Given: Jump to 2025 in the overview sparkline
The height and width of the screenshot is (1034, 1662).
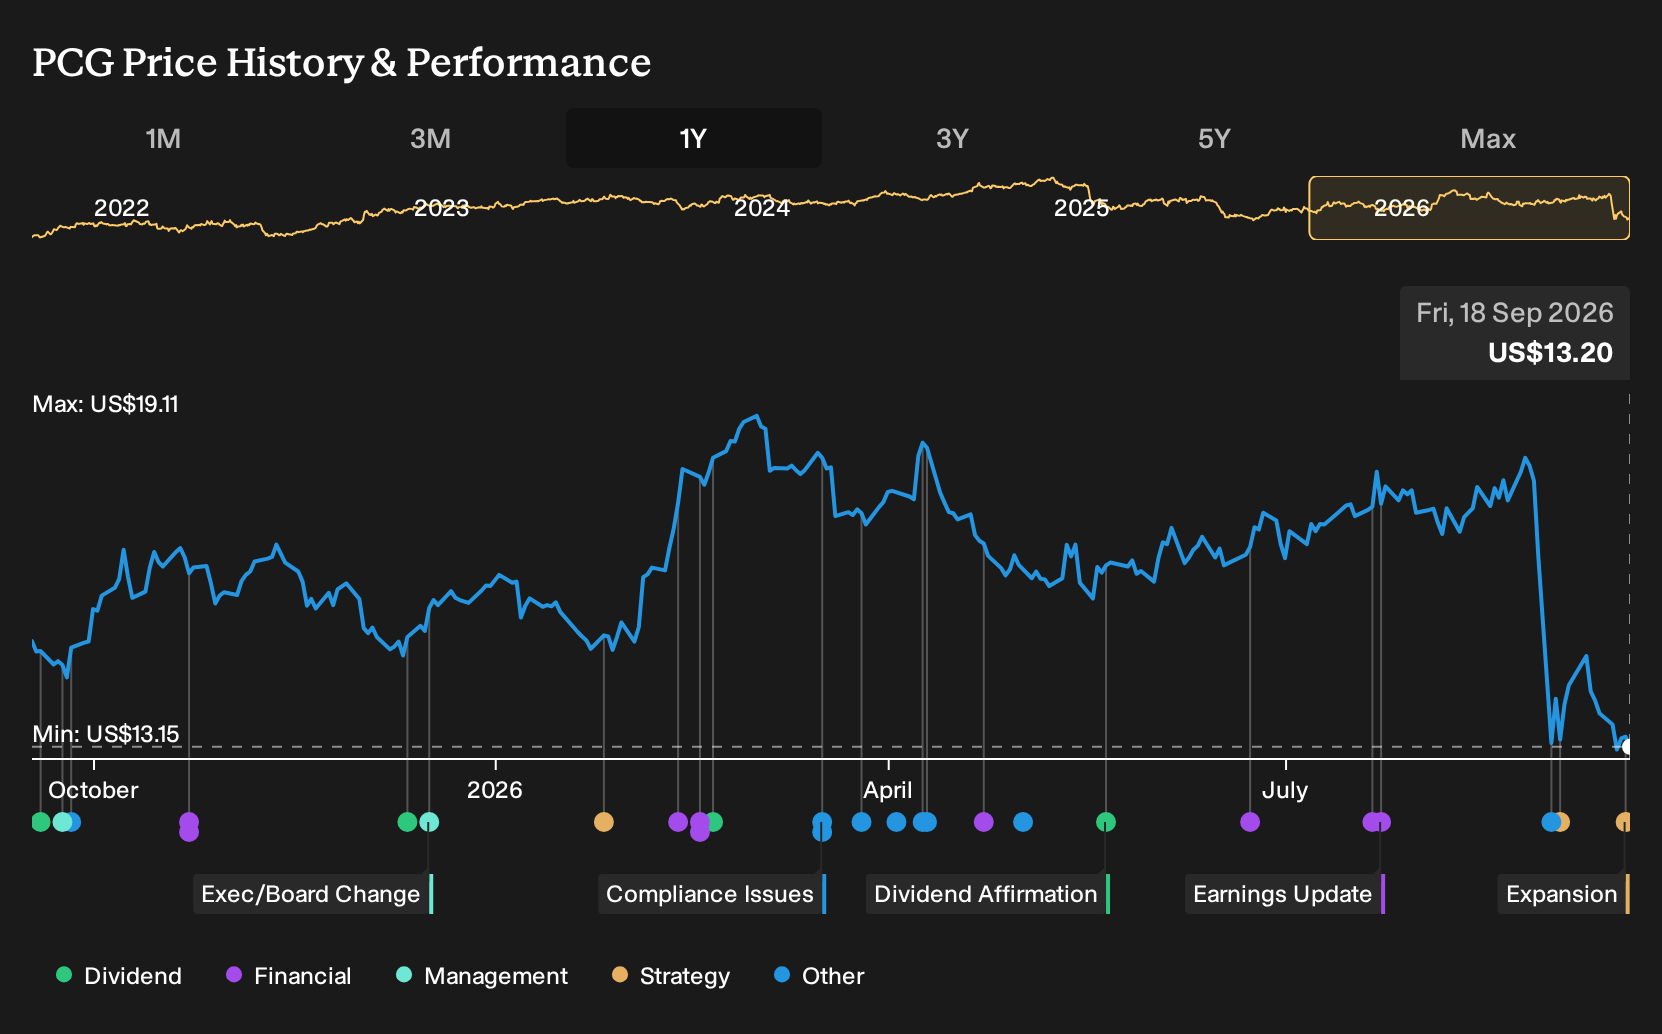Looking at the screenshot, I should tap(1082, 208).
